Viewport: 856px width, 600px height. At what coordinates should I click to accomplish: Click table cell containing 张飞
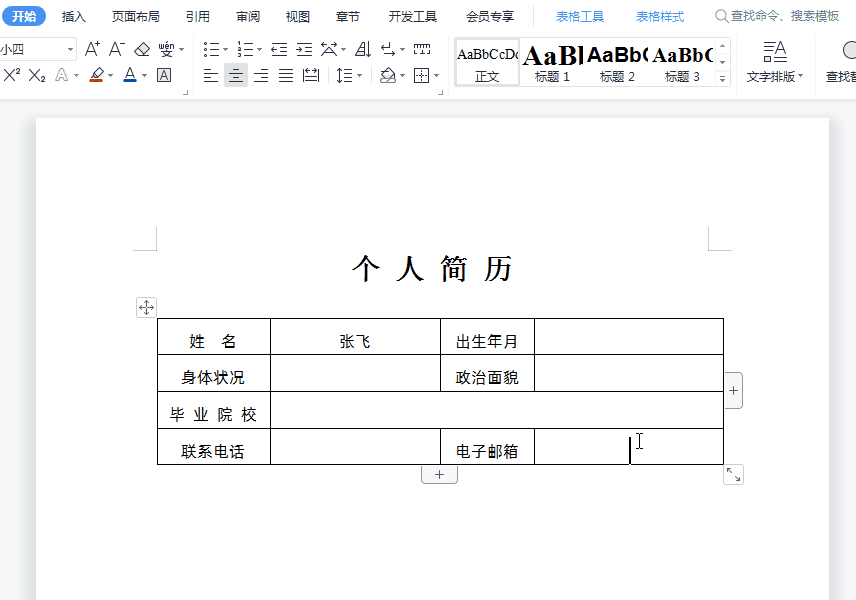(355, 337)
